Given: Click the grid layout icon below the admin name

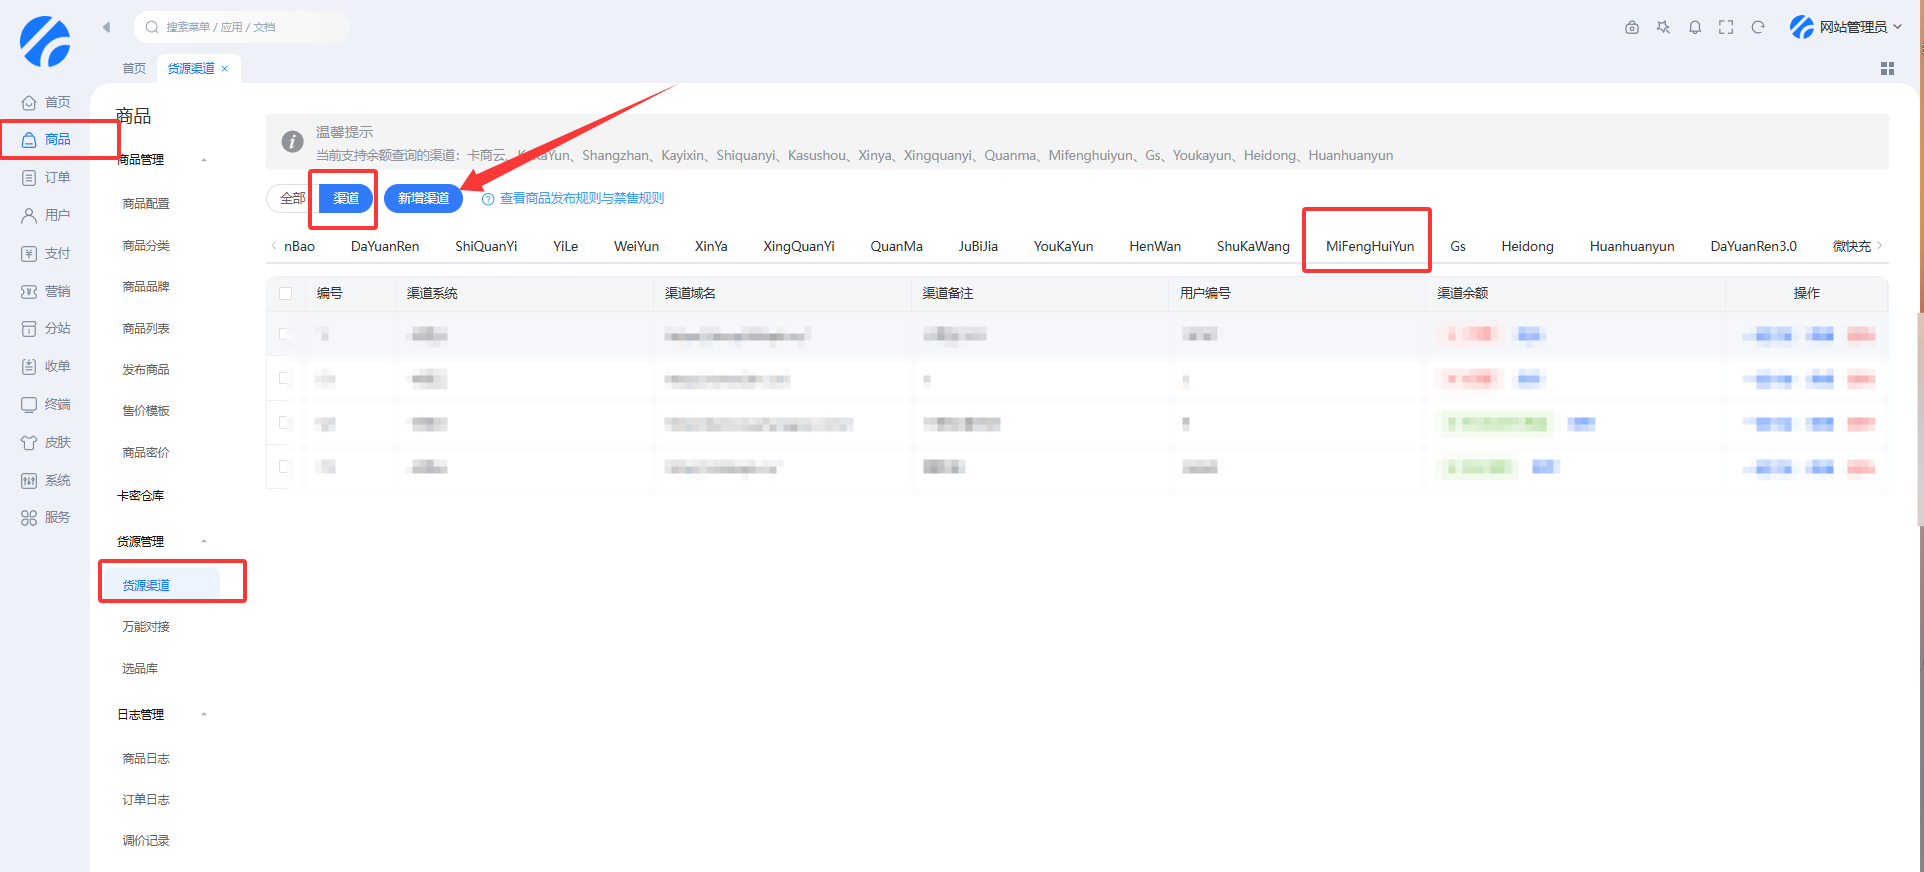Looking at the screenshot, I should (1887, 68).
